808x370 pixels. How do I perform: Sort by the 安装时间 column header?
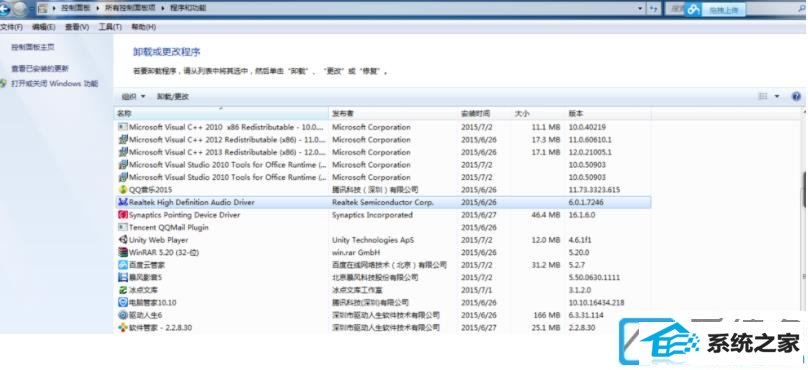(485, 113)
